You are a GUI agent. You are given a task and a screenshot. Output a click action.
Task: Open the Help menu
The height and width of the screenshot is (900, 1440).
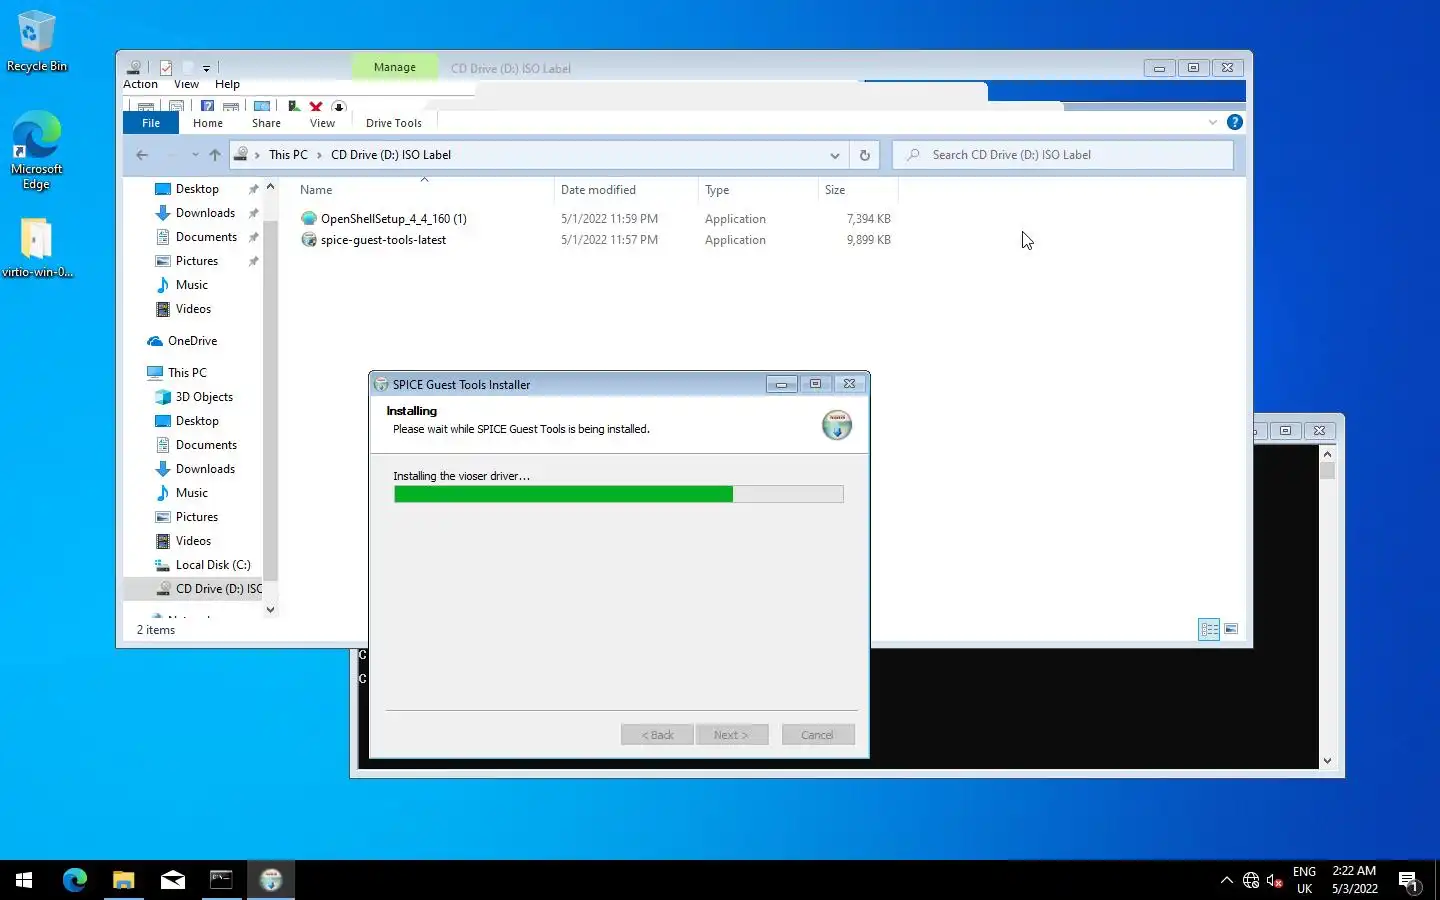pos(227,84)
